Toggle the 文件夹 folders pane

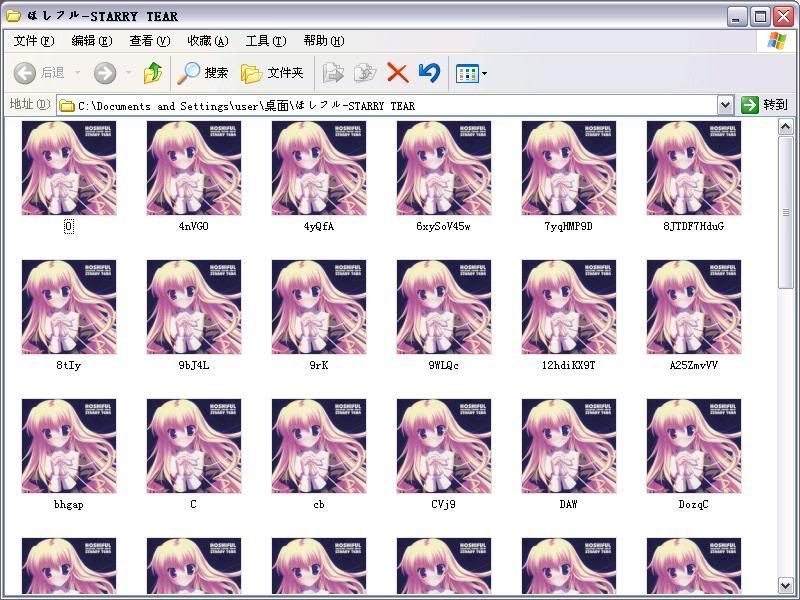pos(272,73)
